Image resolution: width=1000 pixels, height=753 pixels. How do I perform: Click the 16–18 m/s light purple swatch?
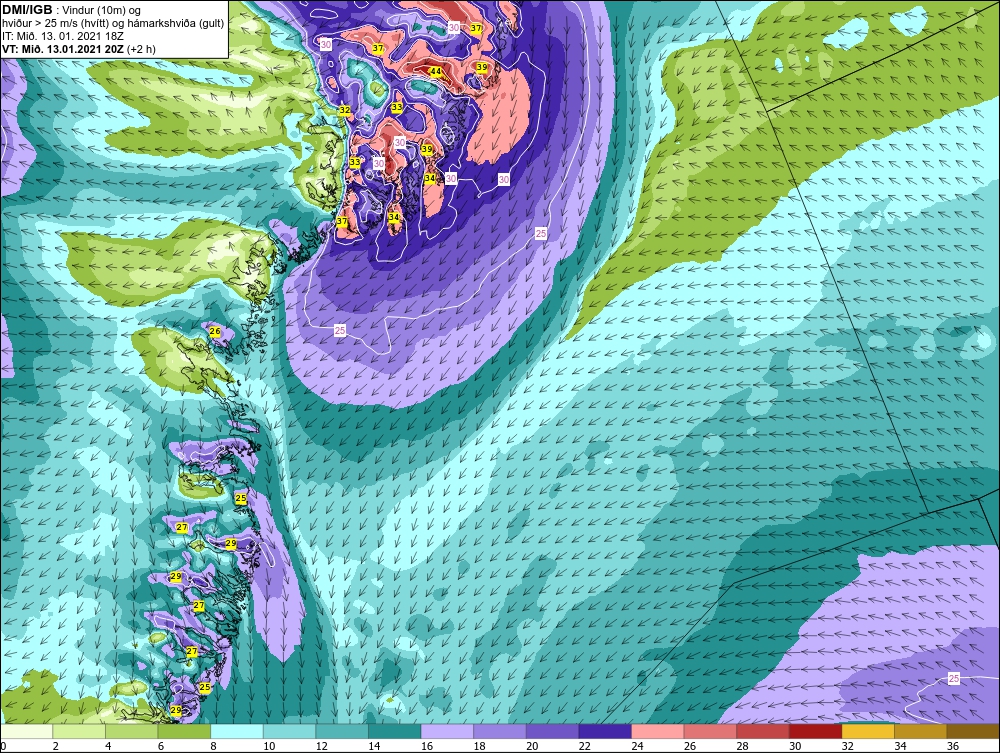click(x=448, y=731)
